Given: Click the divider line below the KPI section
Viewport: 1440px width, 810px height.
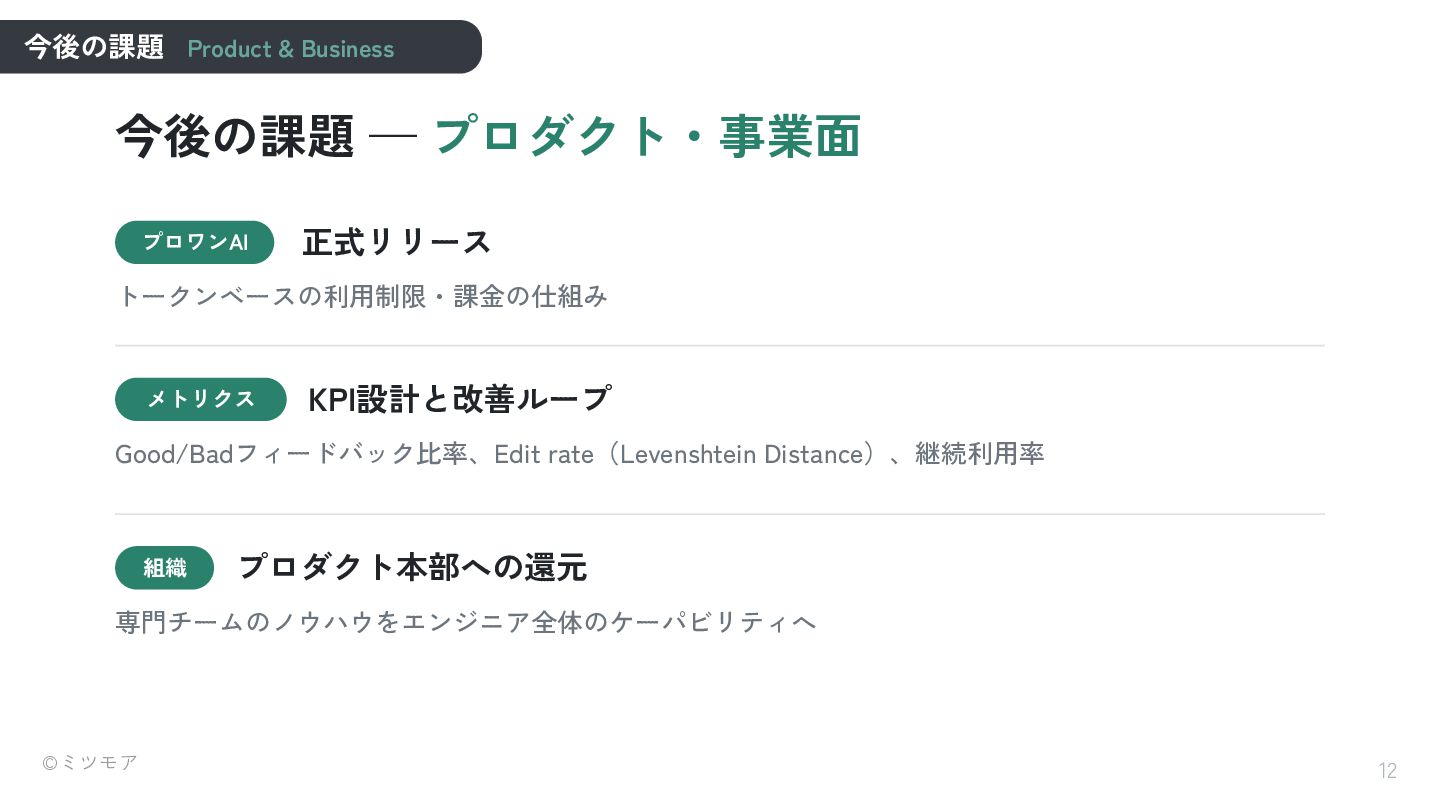Looking at the screenshot, I should (720, 514).
